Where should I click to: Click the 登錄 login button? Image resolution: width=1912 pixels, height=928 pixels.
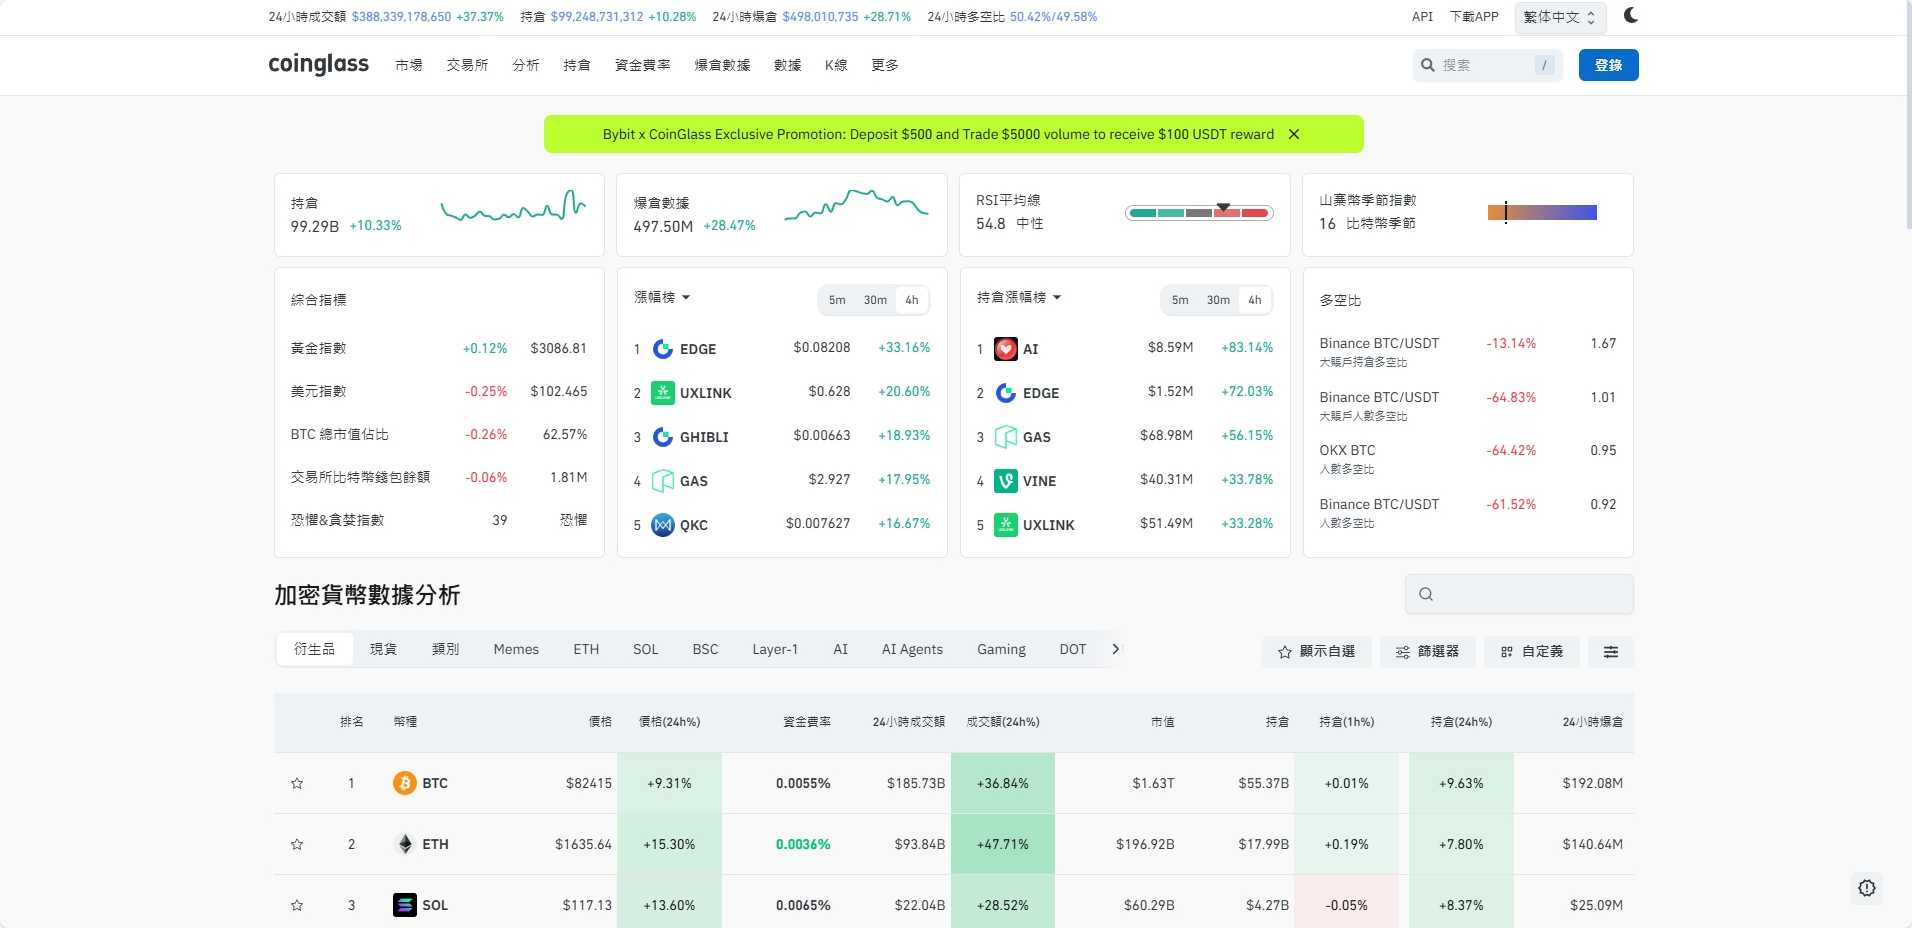click(1608, 65)
